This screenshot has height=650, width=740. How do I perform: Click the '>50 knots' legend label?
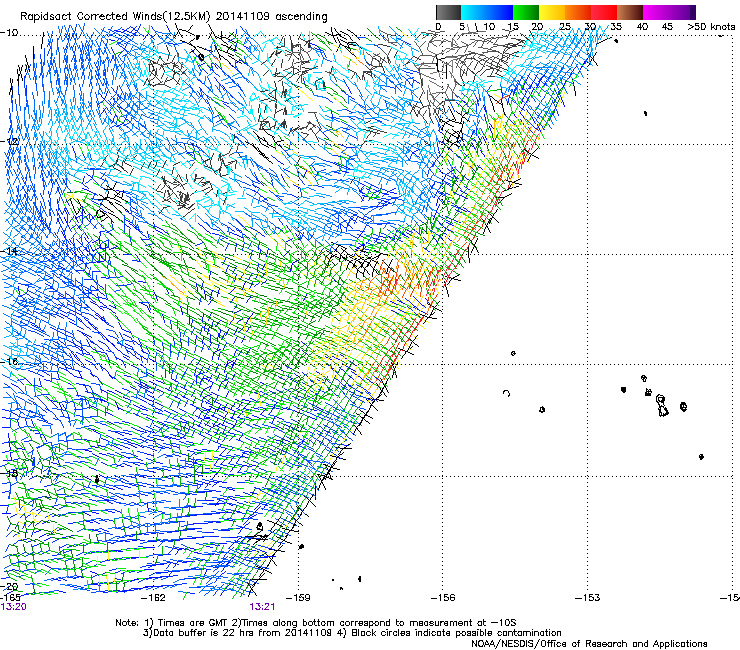coord(711,27)
